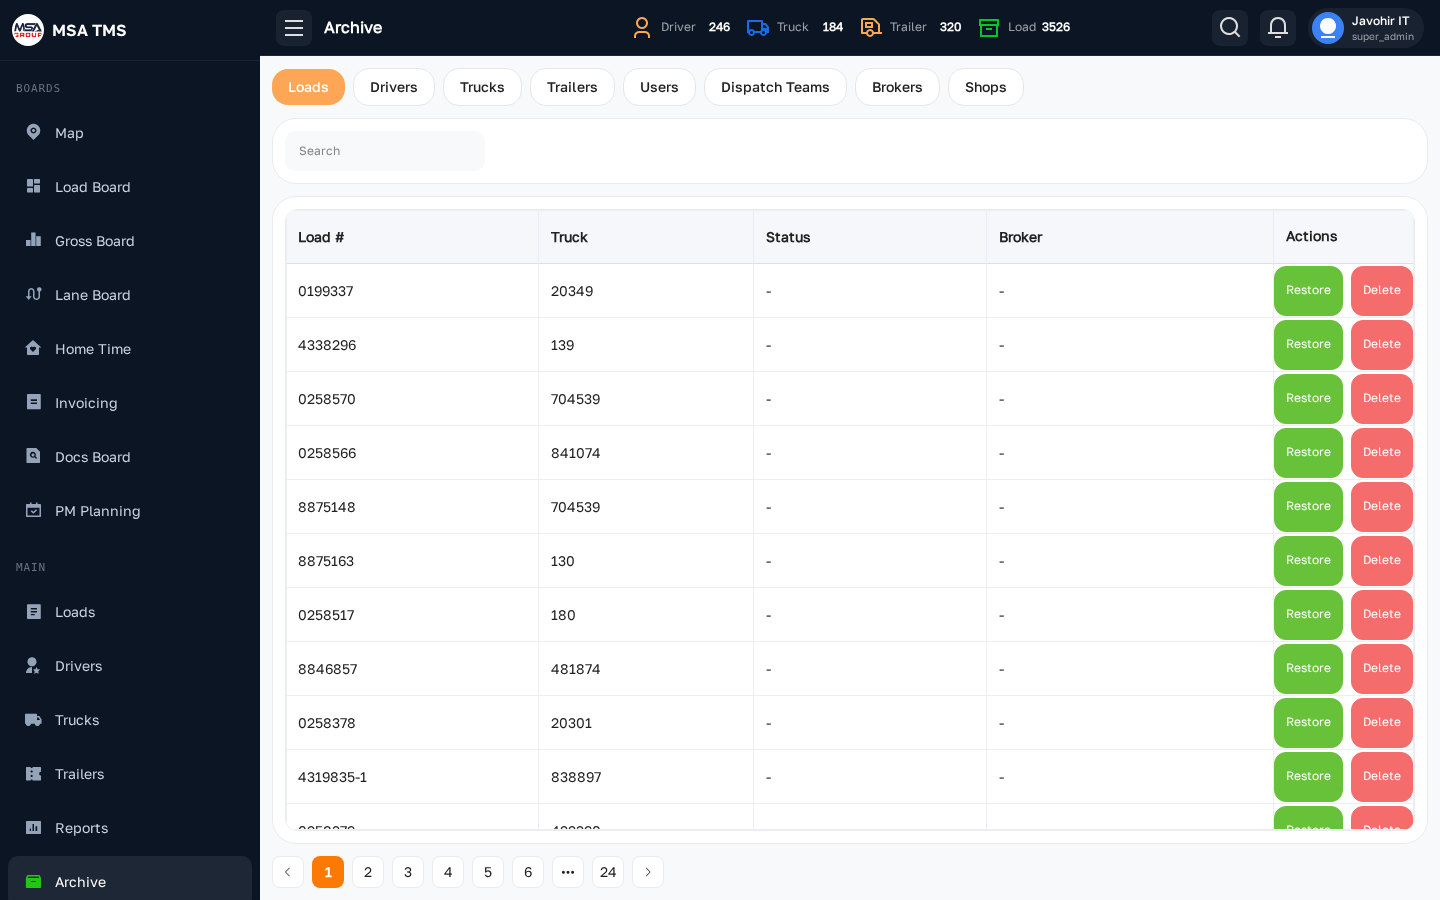Screen dimensions: 1440x900
Task: Click the Reports sidebar icon
Action: click(33, 827)
